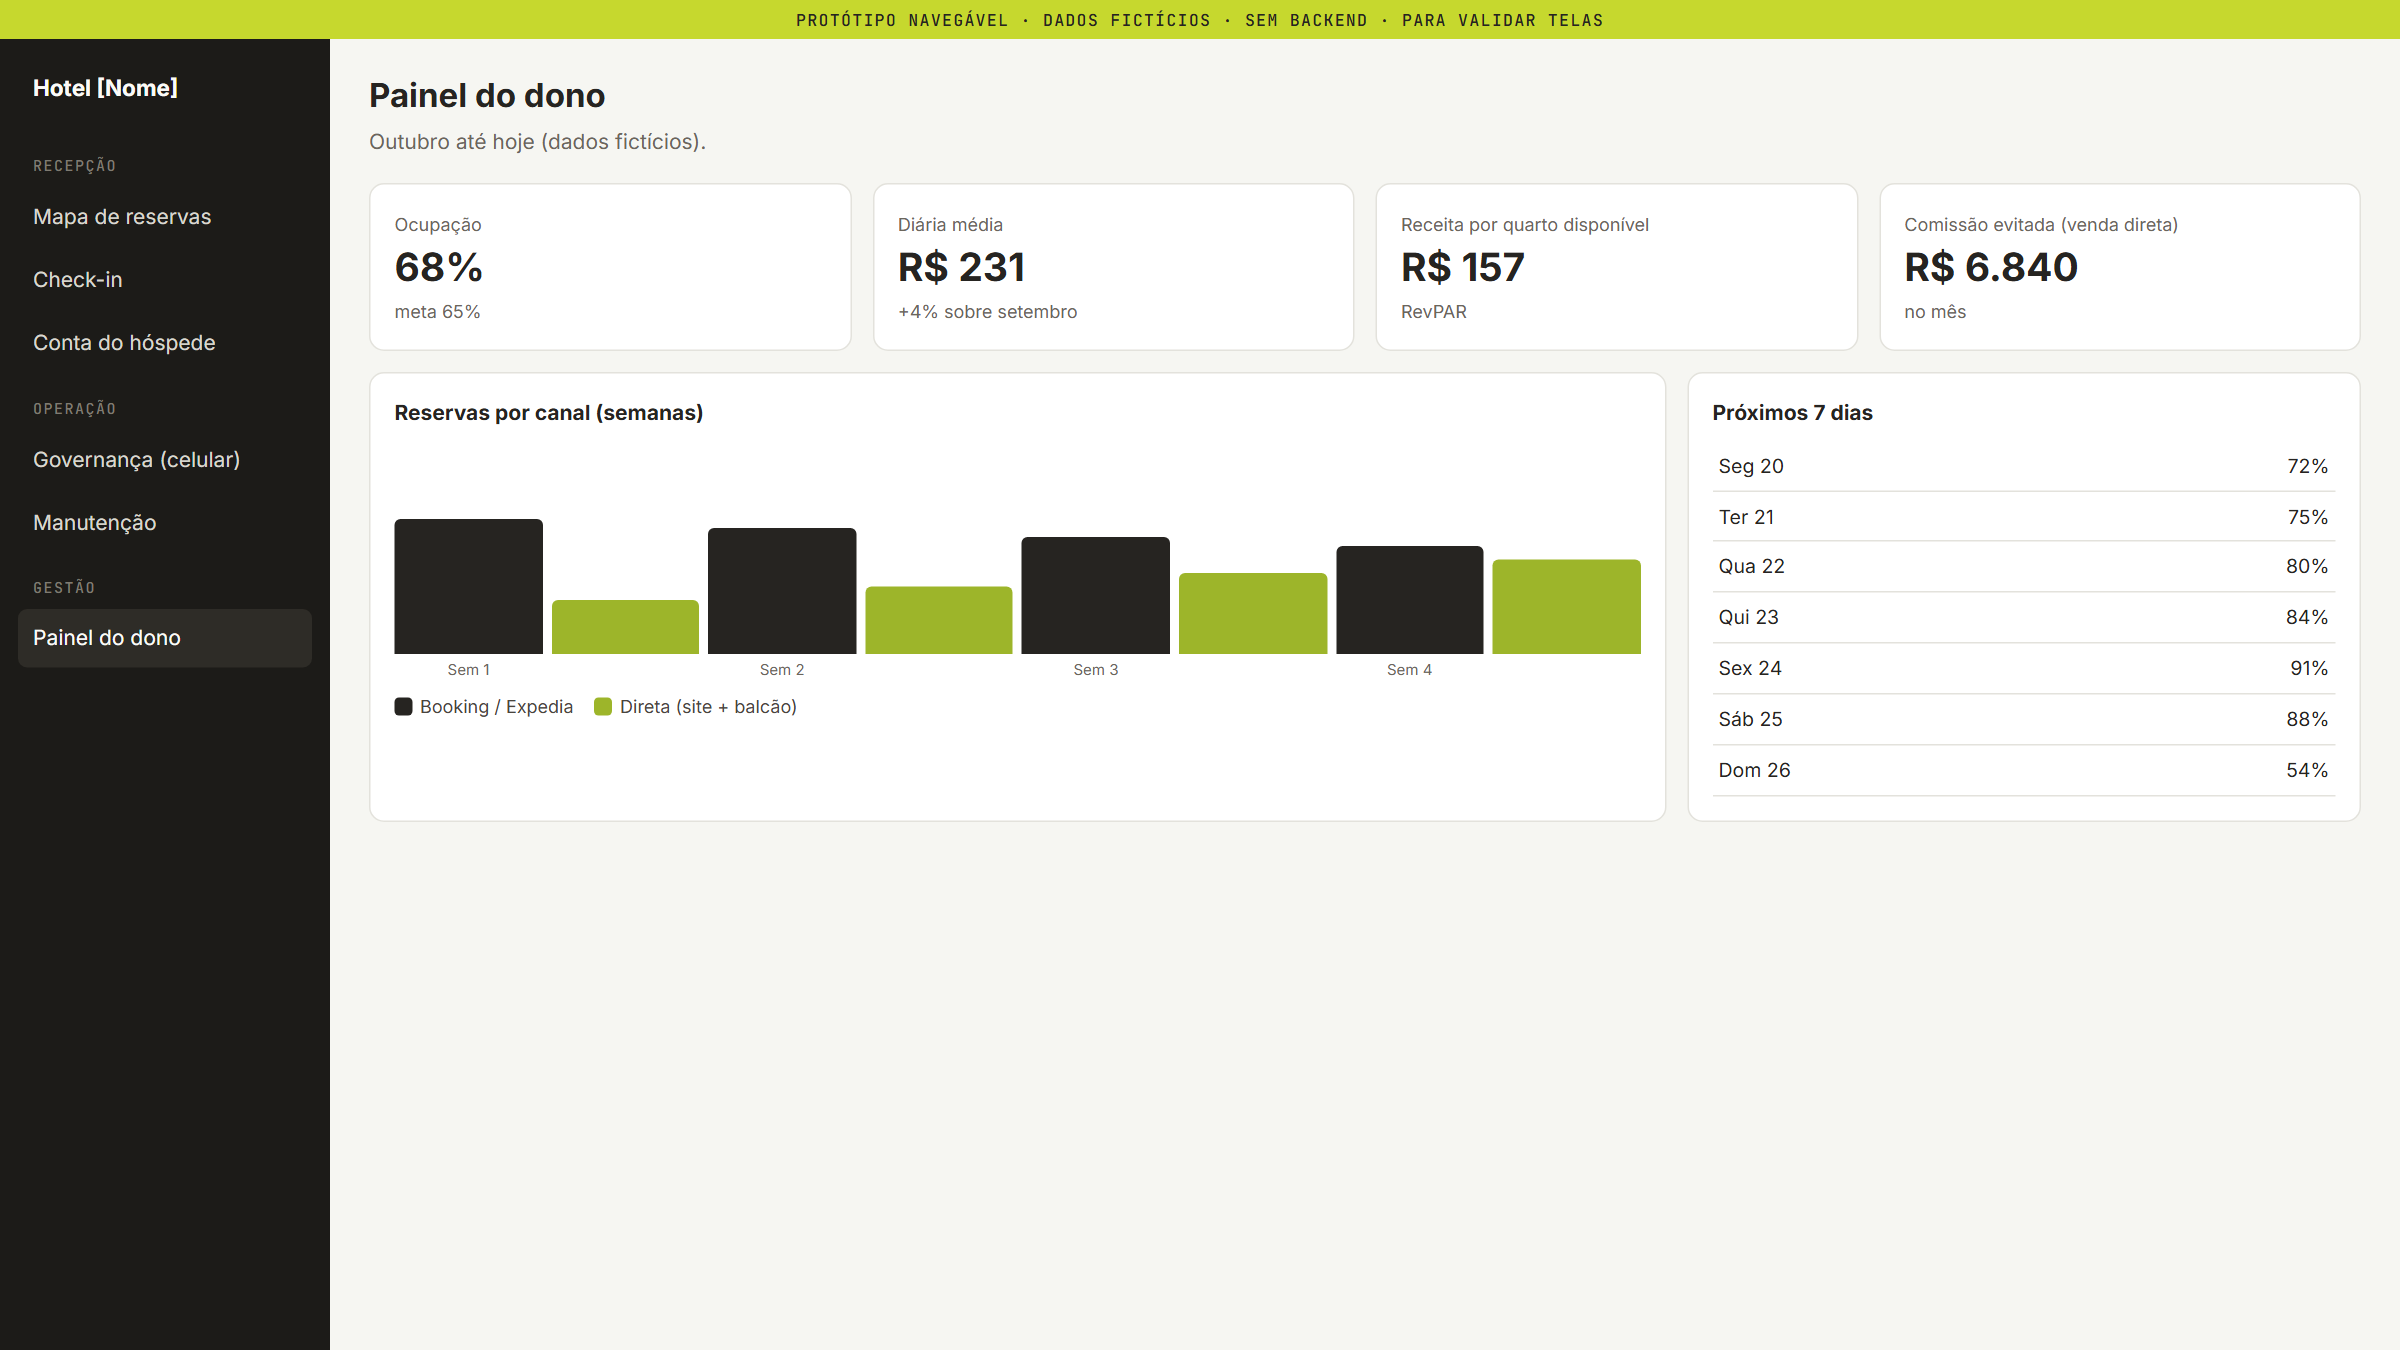This screenshot has width=2400, height=1350.
Task: Click the meta 65% text
Action: pos(437,312)
